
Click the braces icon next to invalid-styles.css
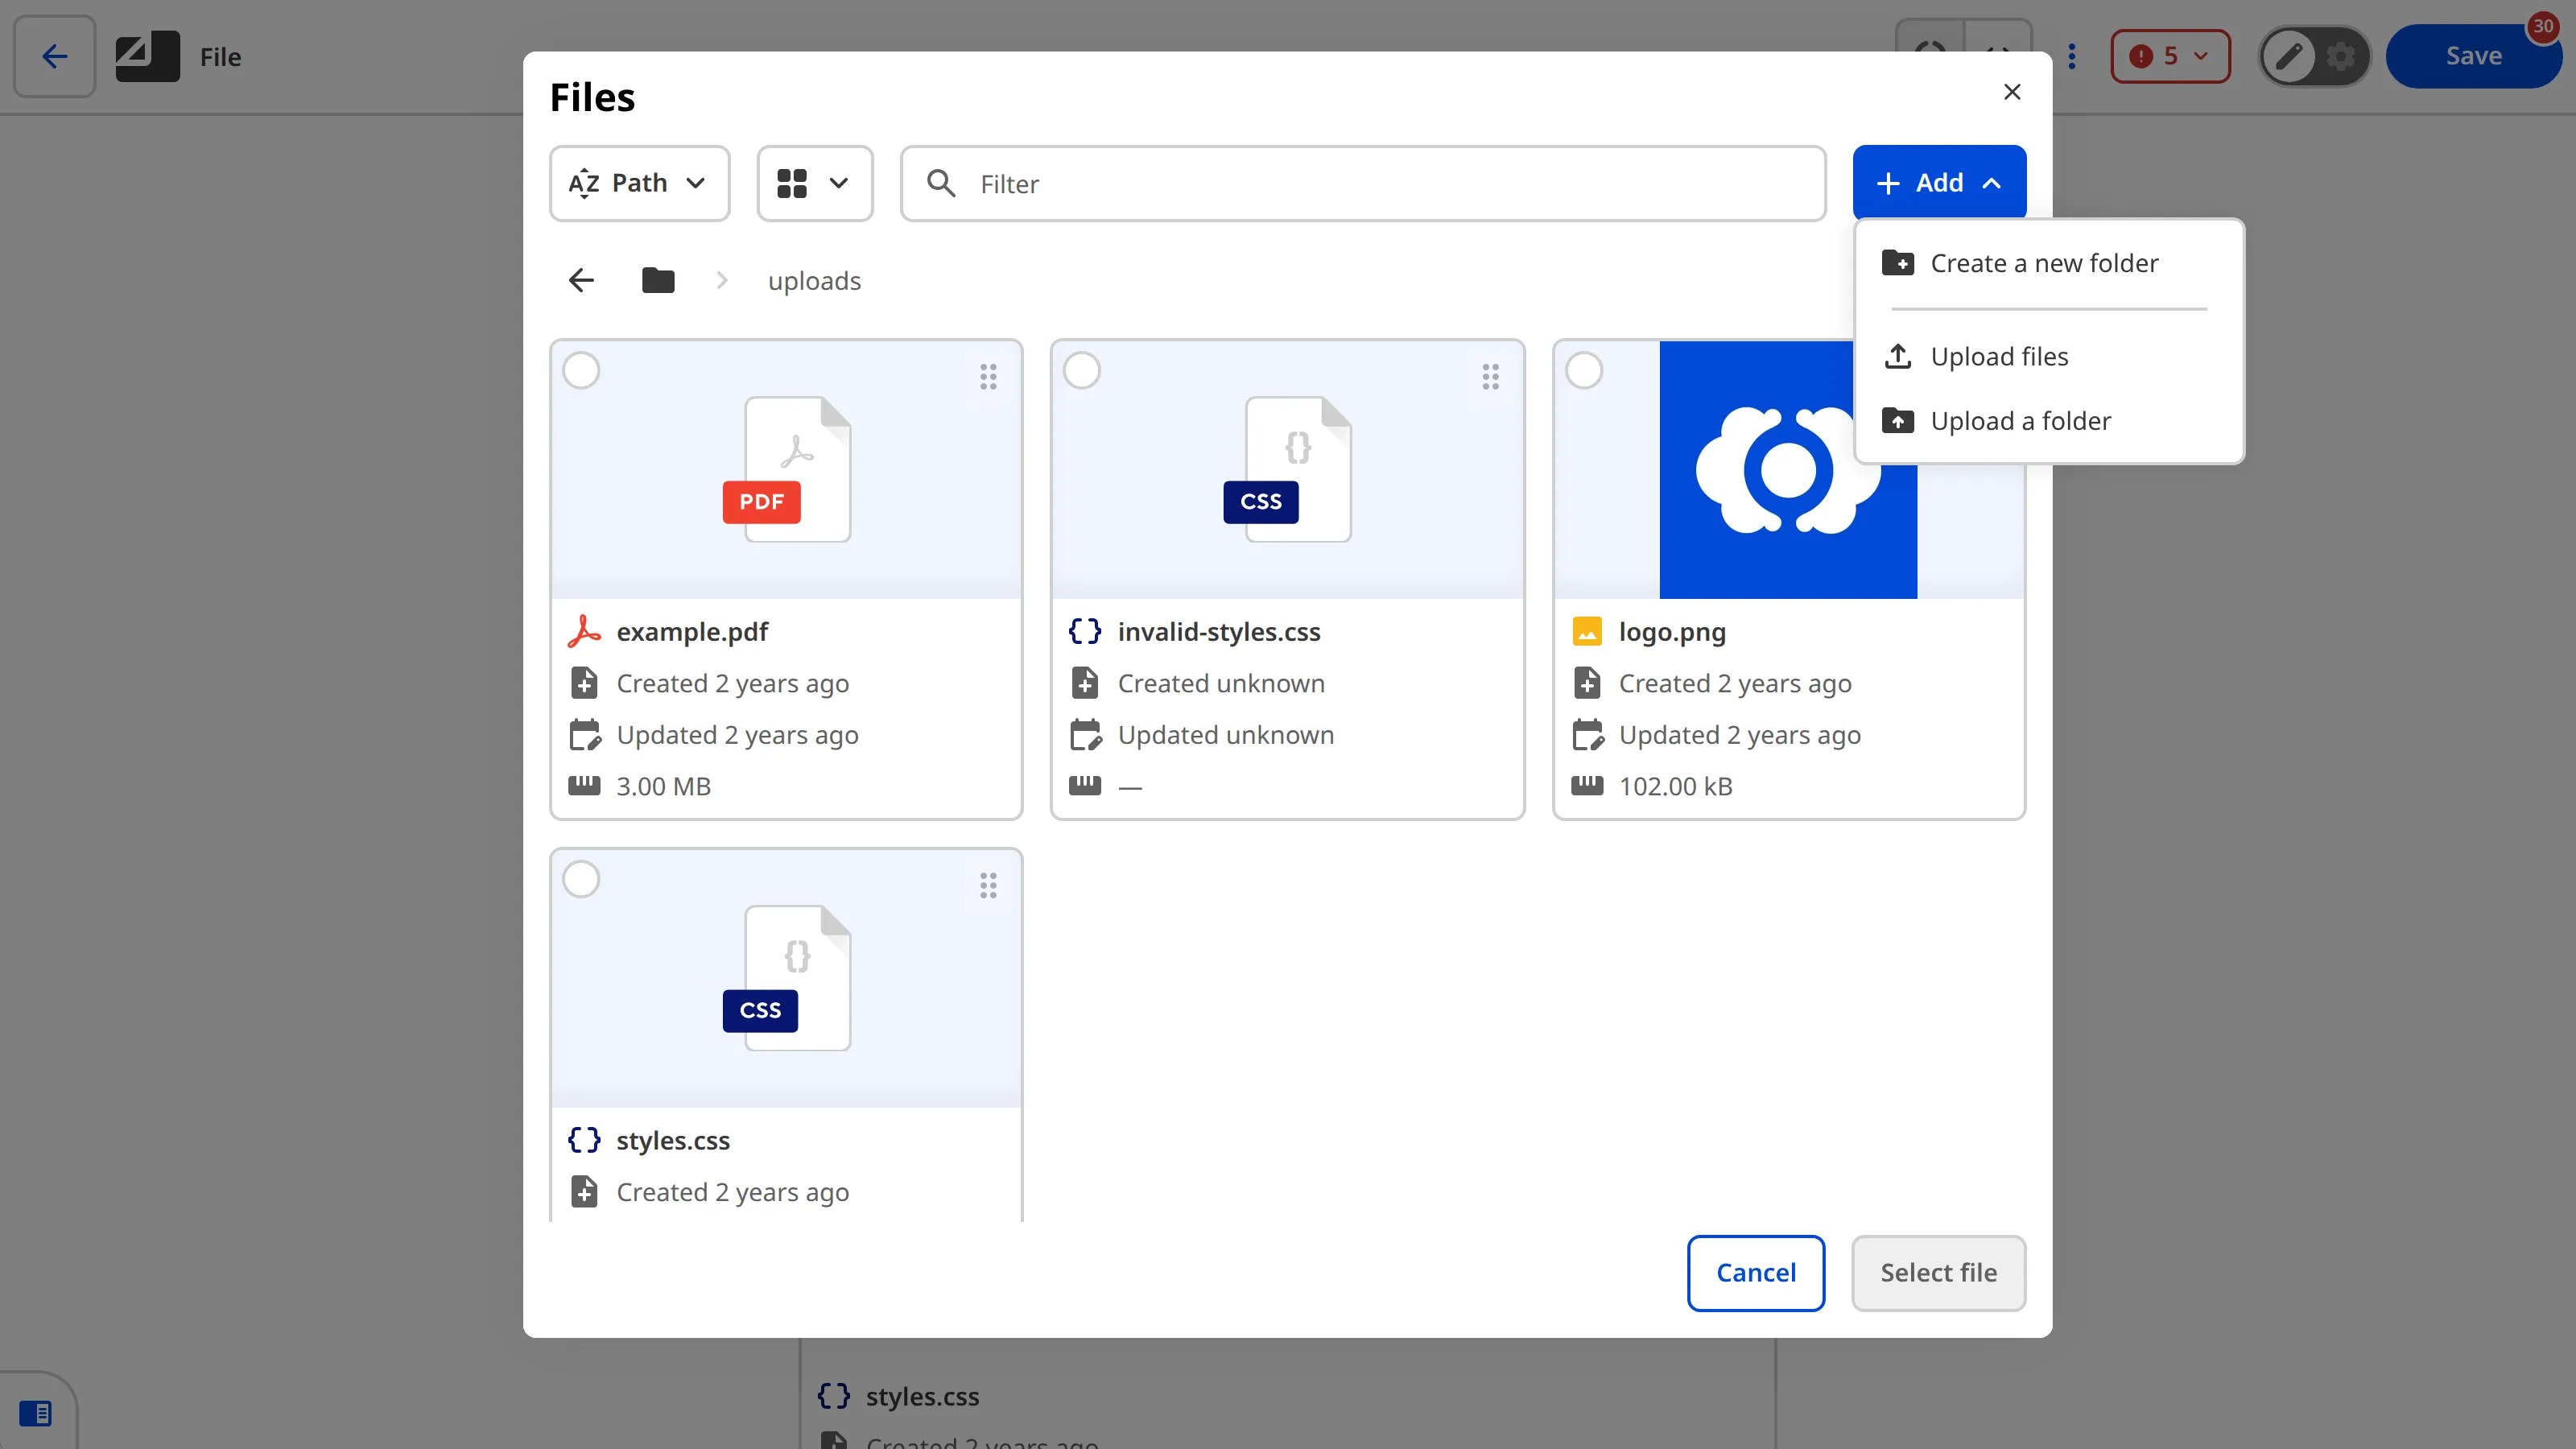click(x=1085, y=632)
